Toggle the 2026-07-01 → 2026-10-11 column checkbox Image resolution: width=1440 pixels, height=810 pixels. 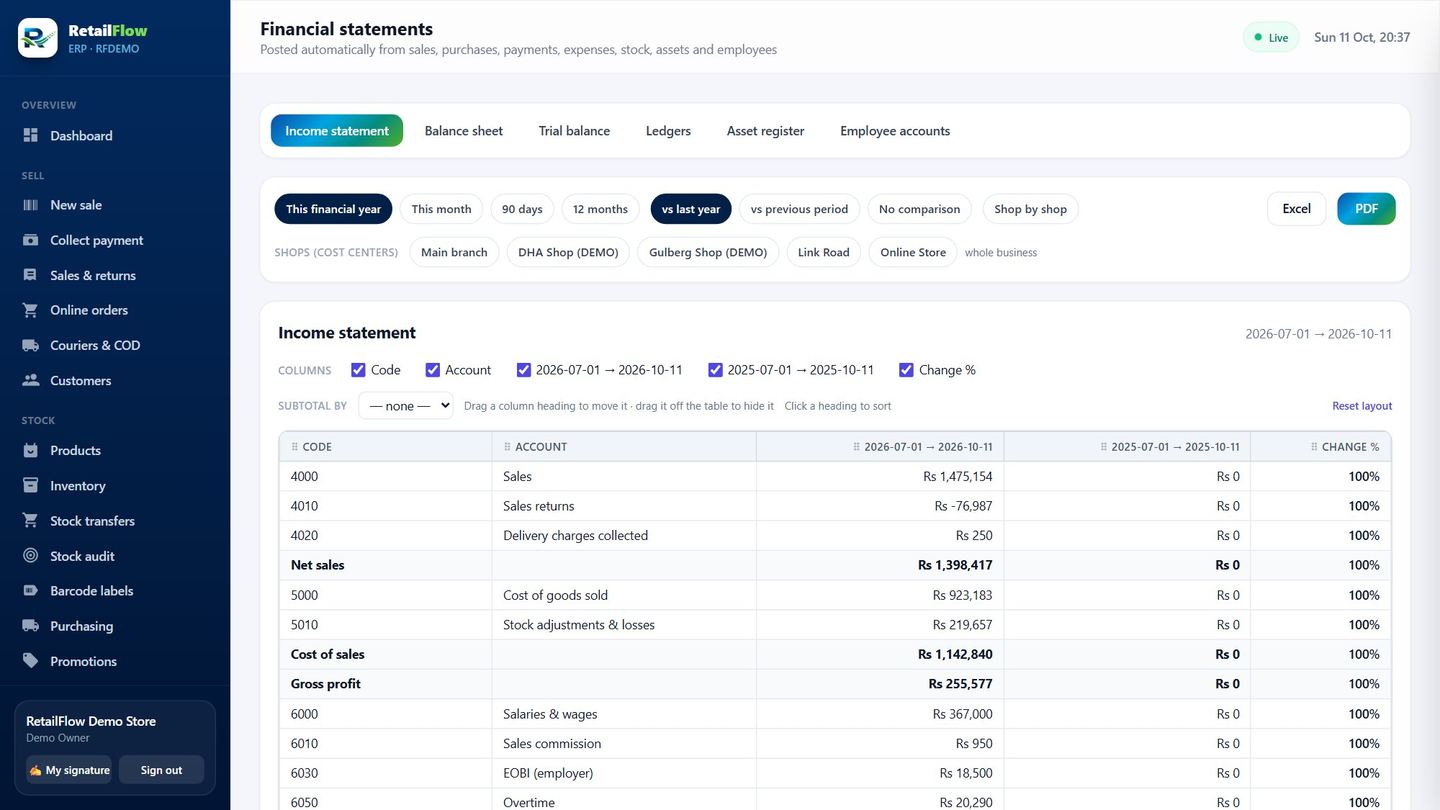(523, 370)
